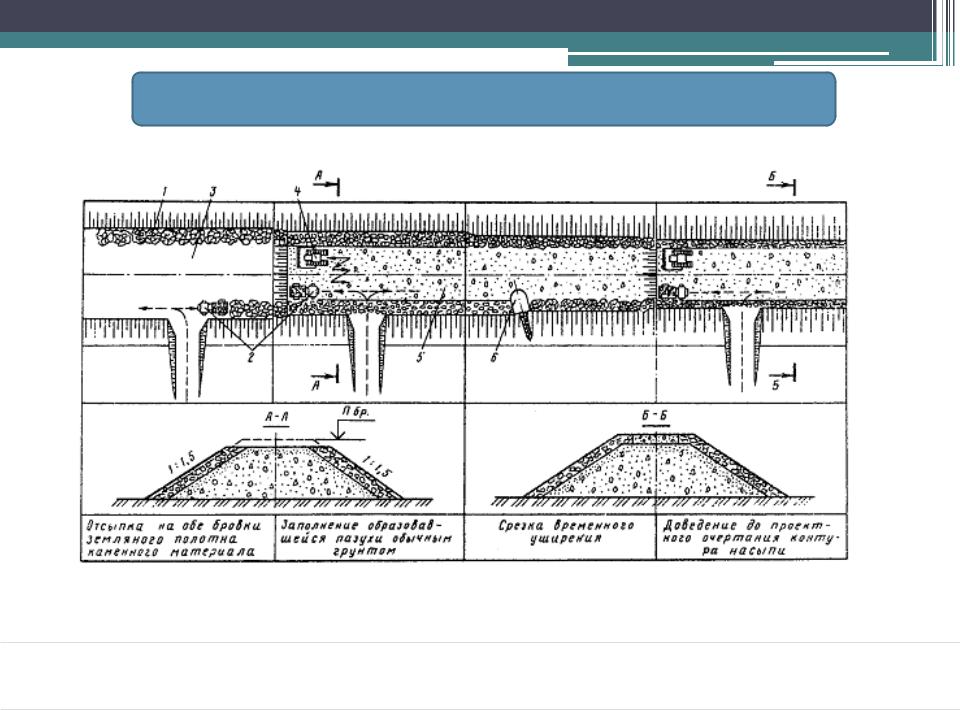The height and width of the screenshot is (710, 960).
Task: Click callout number '1' above the plan
Action: click(164, 192)
